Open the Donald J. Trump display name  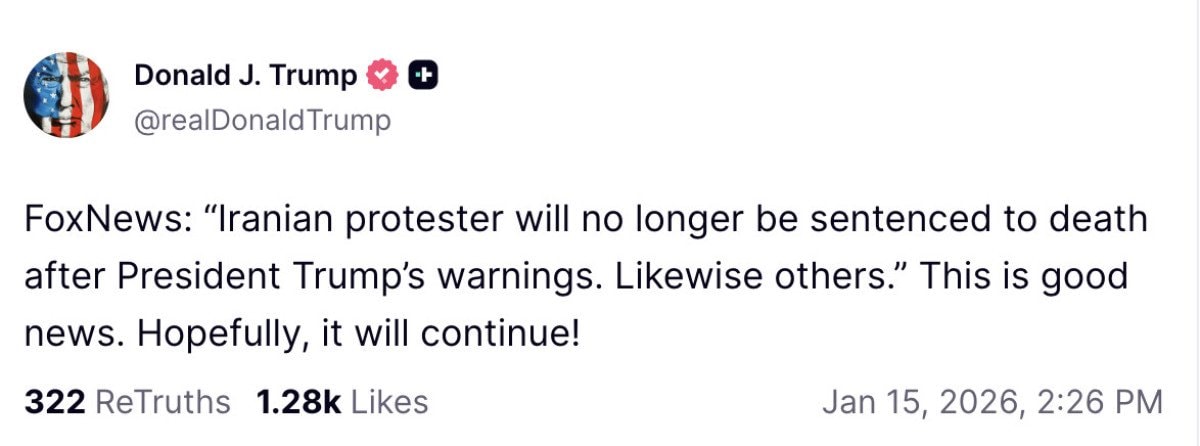pyautogui.click(x=245, y=75)
